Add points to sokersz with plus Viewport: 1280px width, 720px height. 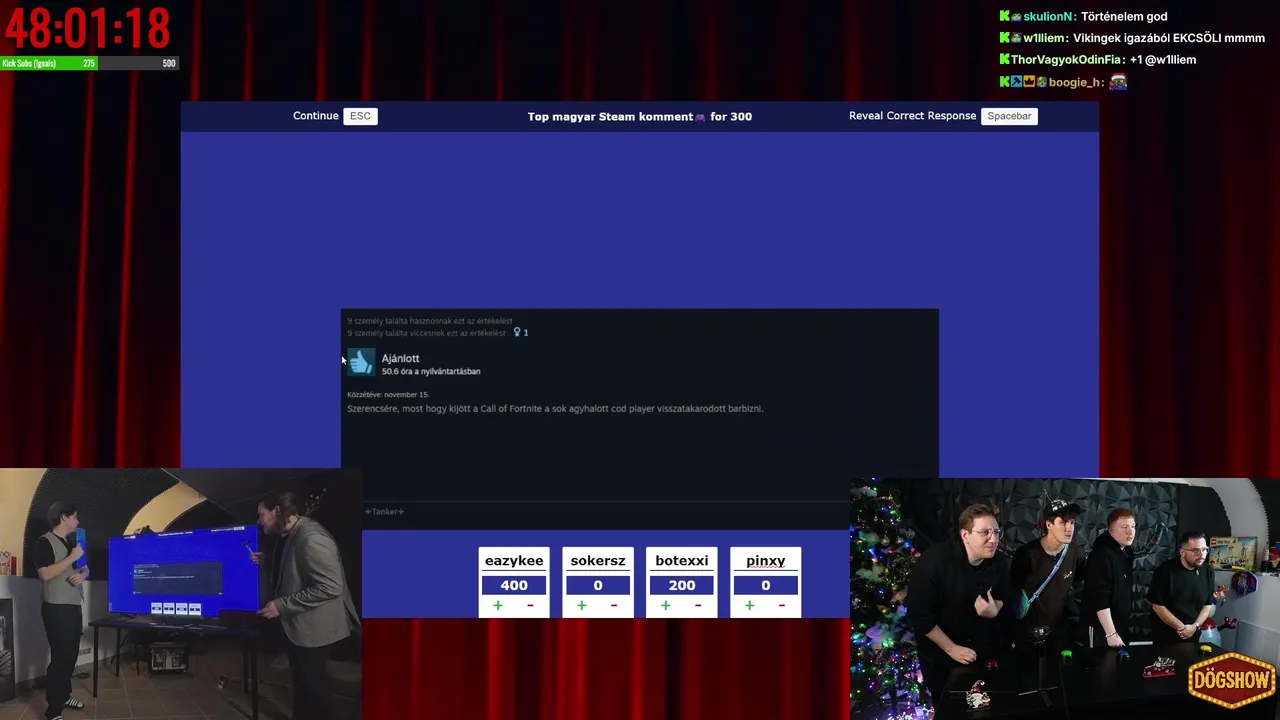pos(582,605)
